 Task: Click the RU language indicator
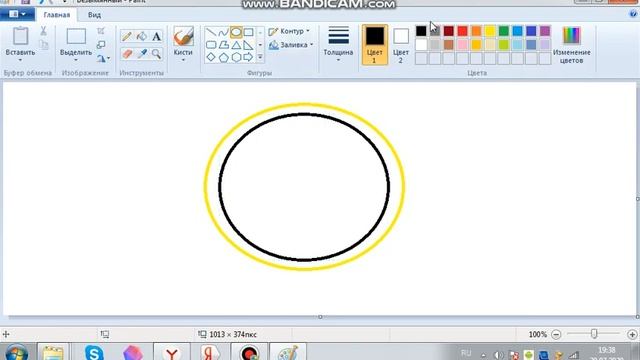click(466, 353)
